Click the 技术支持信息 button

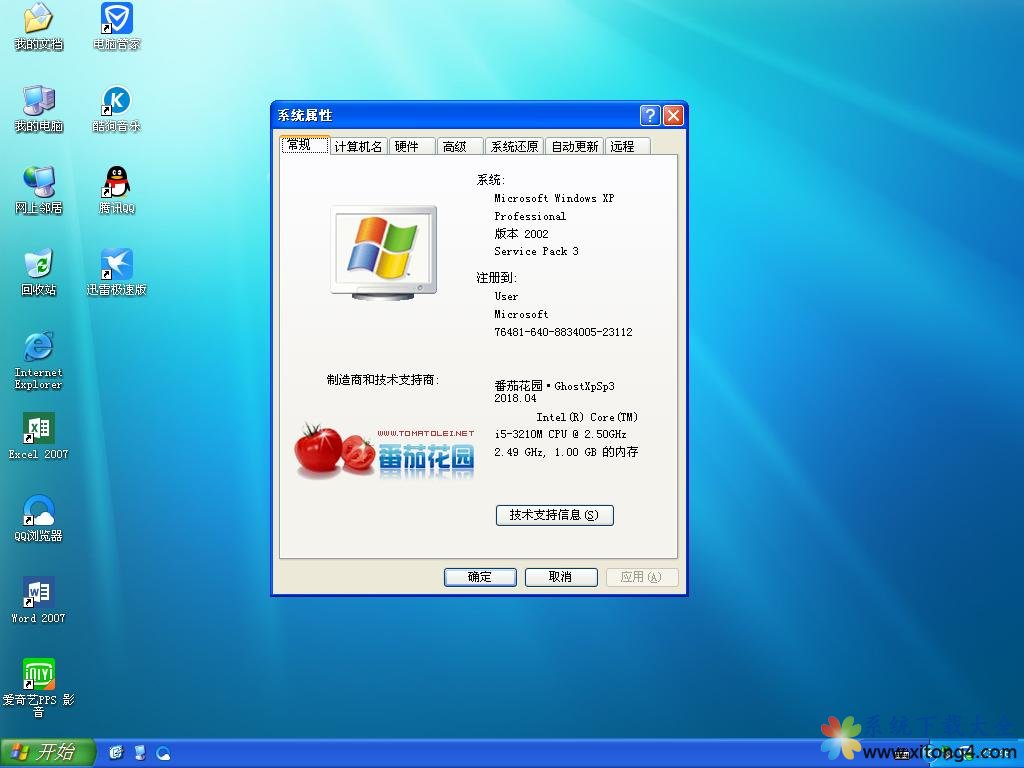click(554, 515)
